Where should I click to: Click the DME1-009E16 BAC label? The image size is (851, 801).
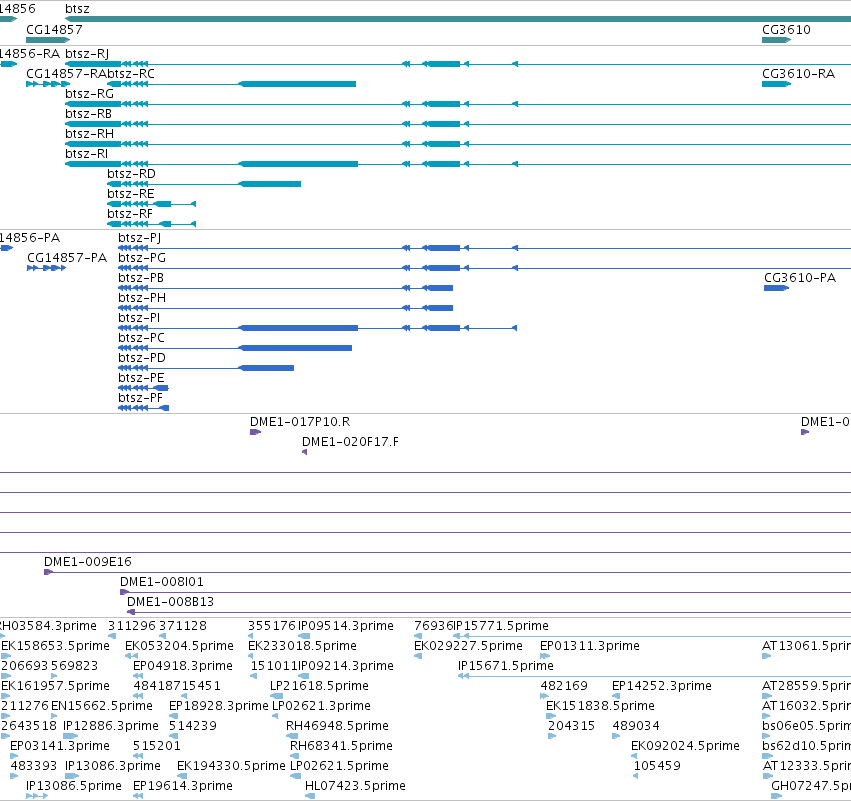(x=88, y=562)
